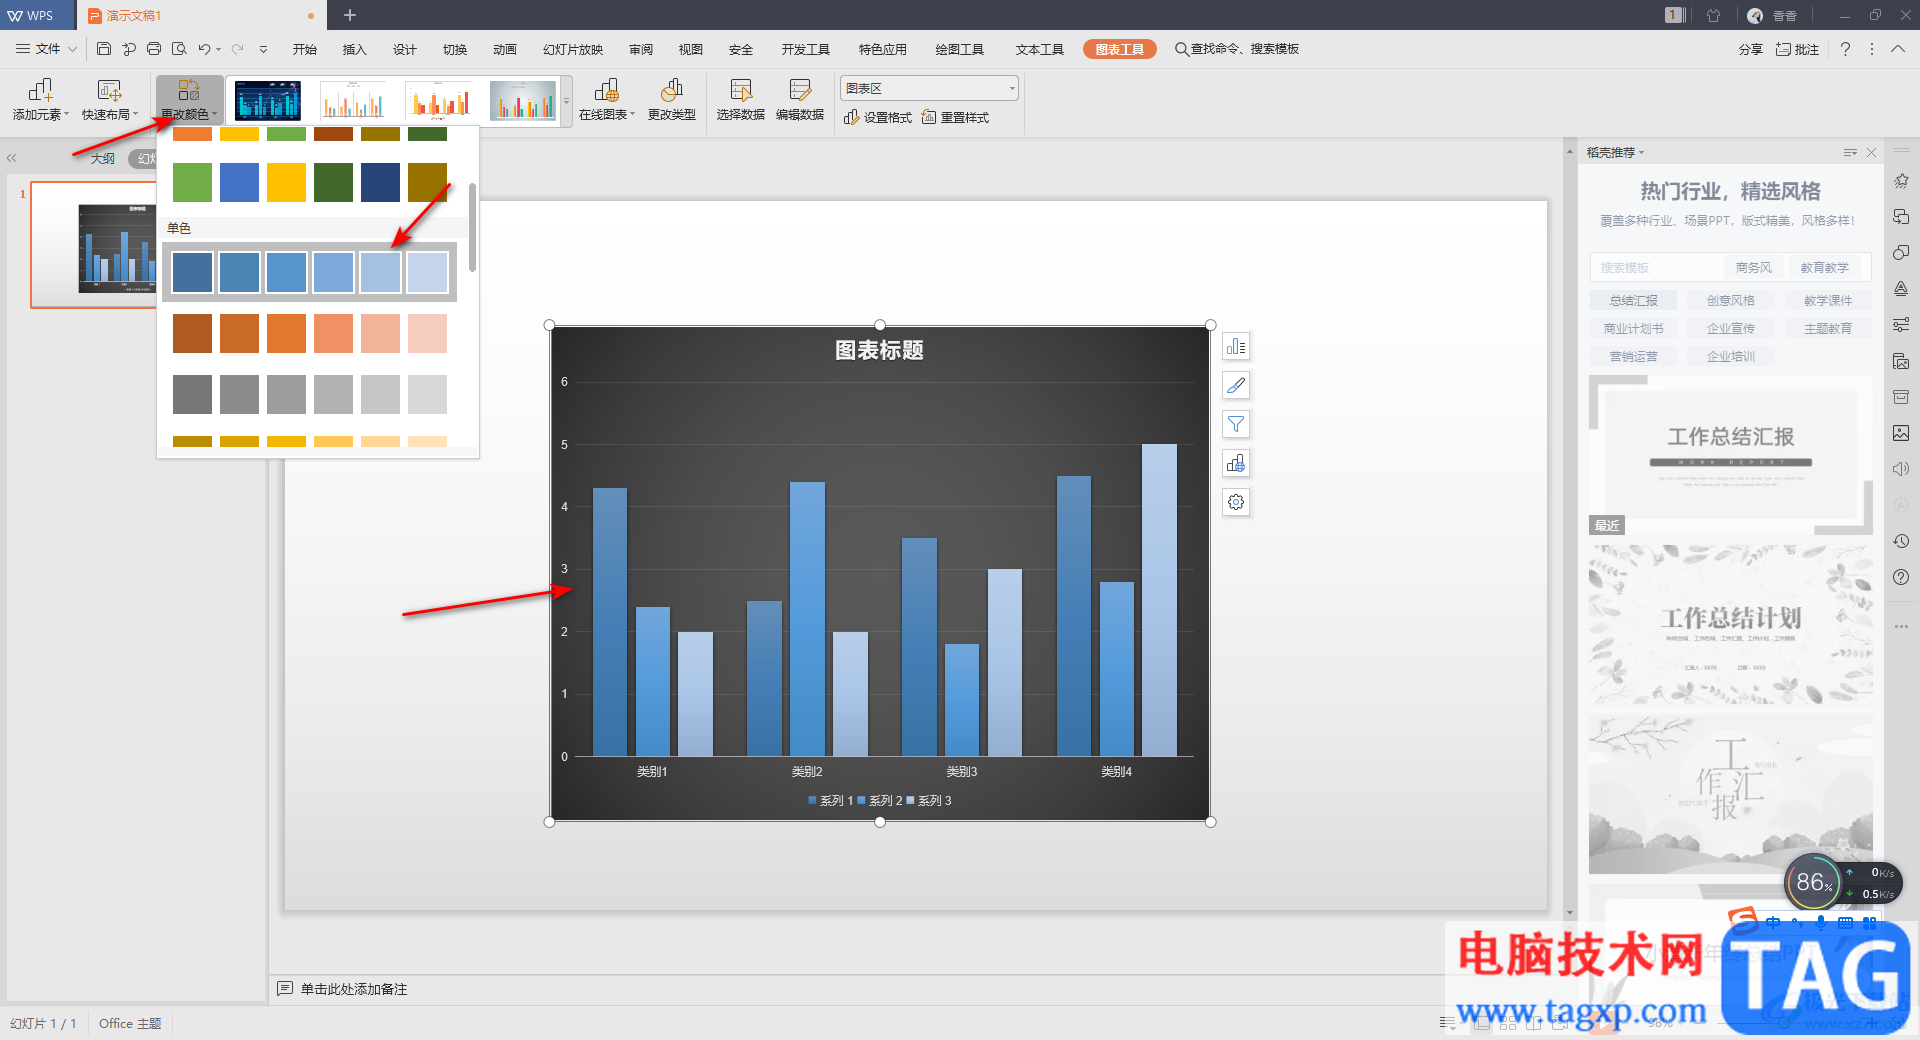Screen dimensions: 1920x1040
Task: Apply the orange monochrome color scheme row
Action: coord(310,333)
